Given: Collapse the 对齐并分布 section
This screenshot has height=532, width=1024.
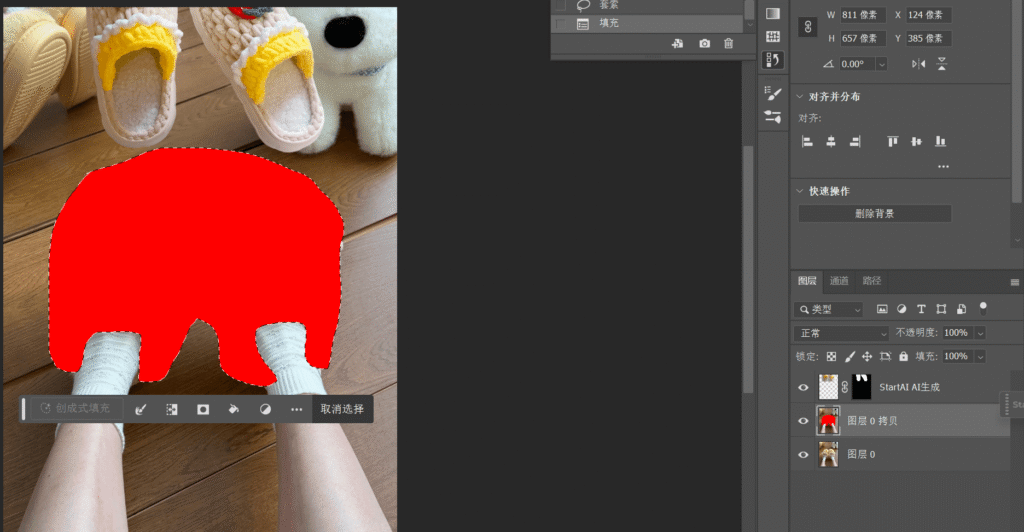Looking at the screenshot, I should tap(799, 97).
